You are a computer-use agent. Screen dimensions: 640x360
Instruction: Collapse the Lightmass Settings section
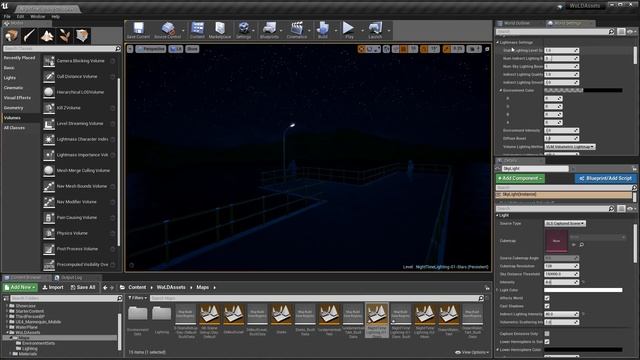498,42
